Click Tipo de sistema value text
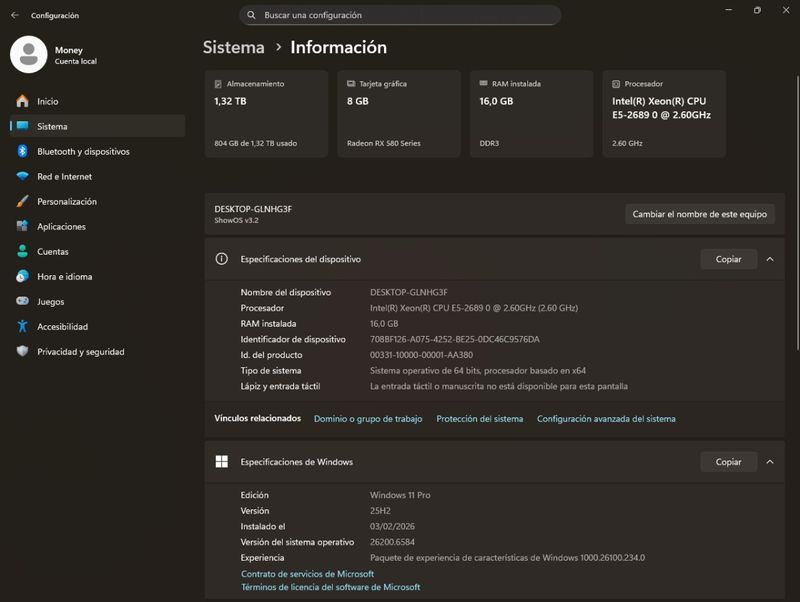 (478, 370)
